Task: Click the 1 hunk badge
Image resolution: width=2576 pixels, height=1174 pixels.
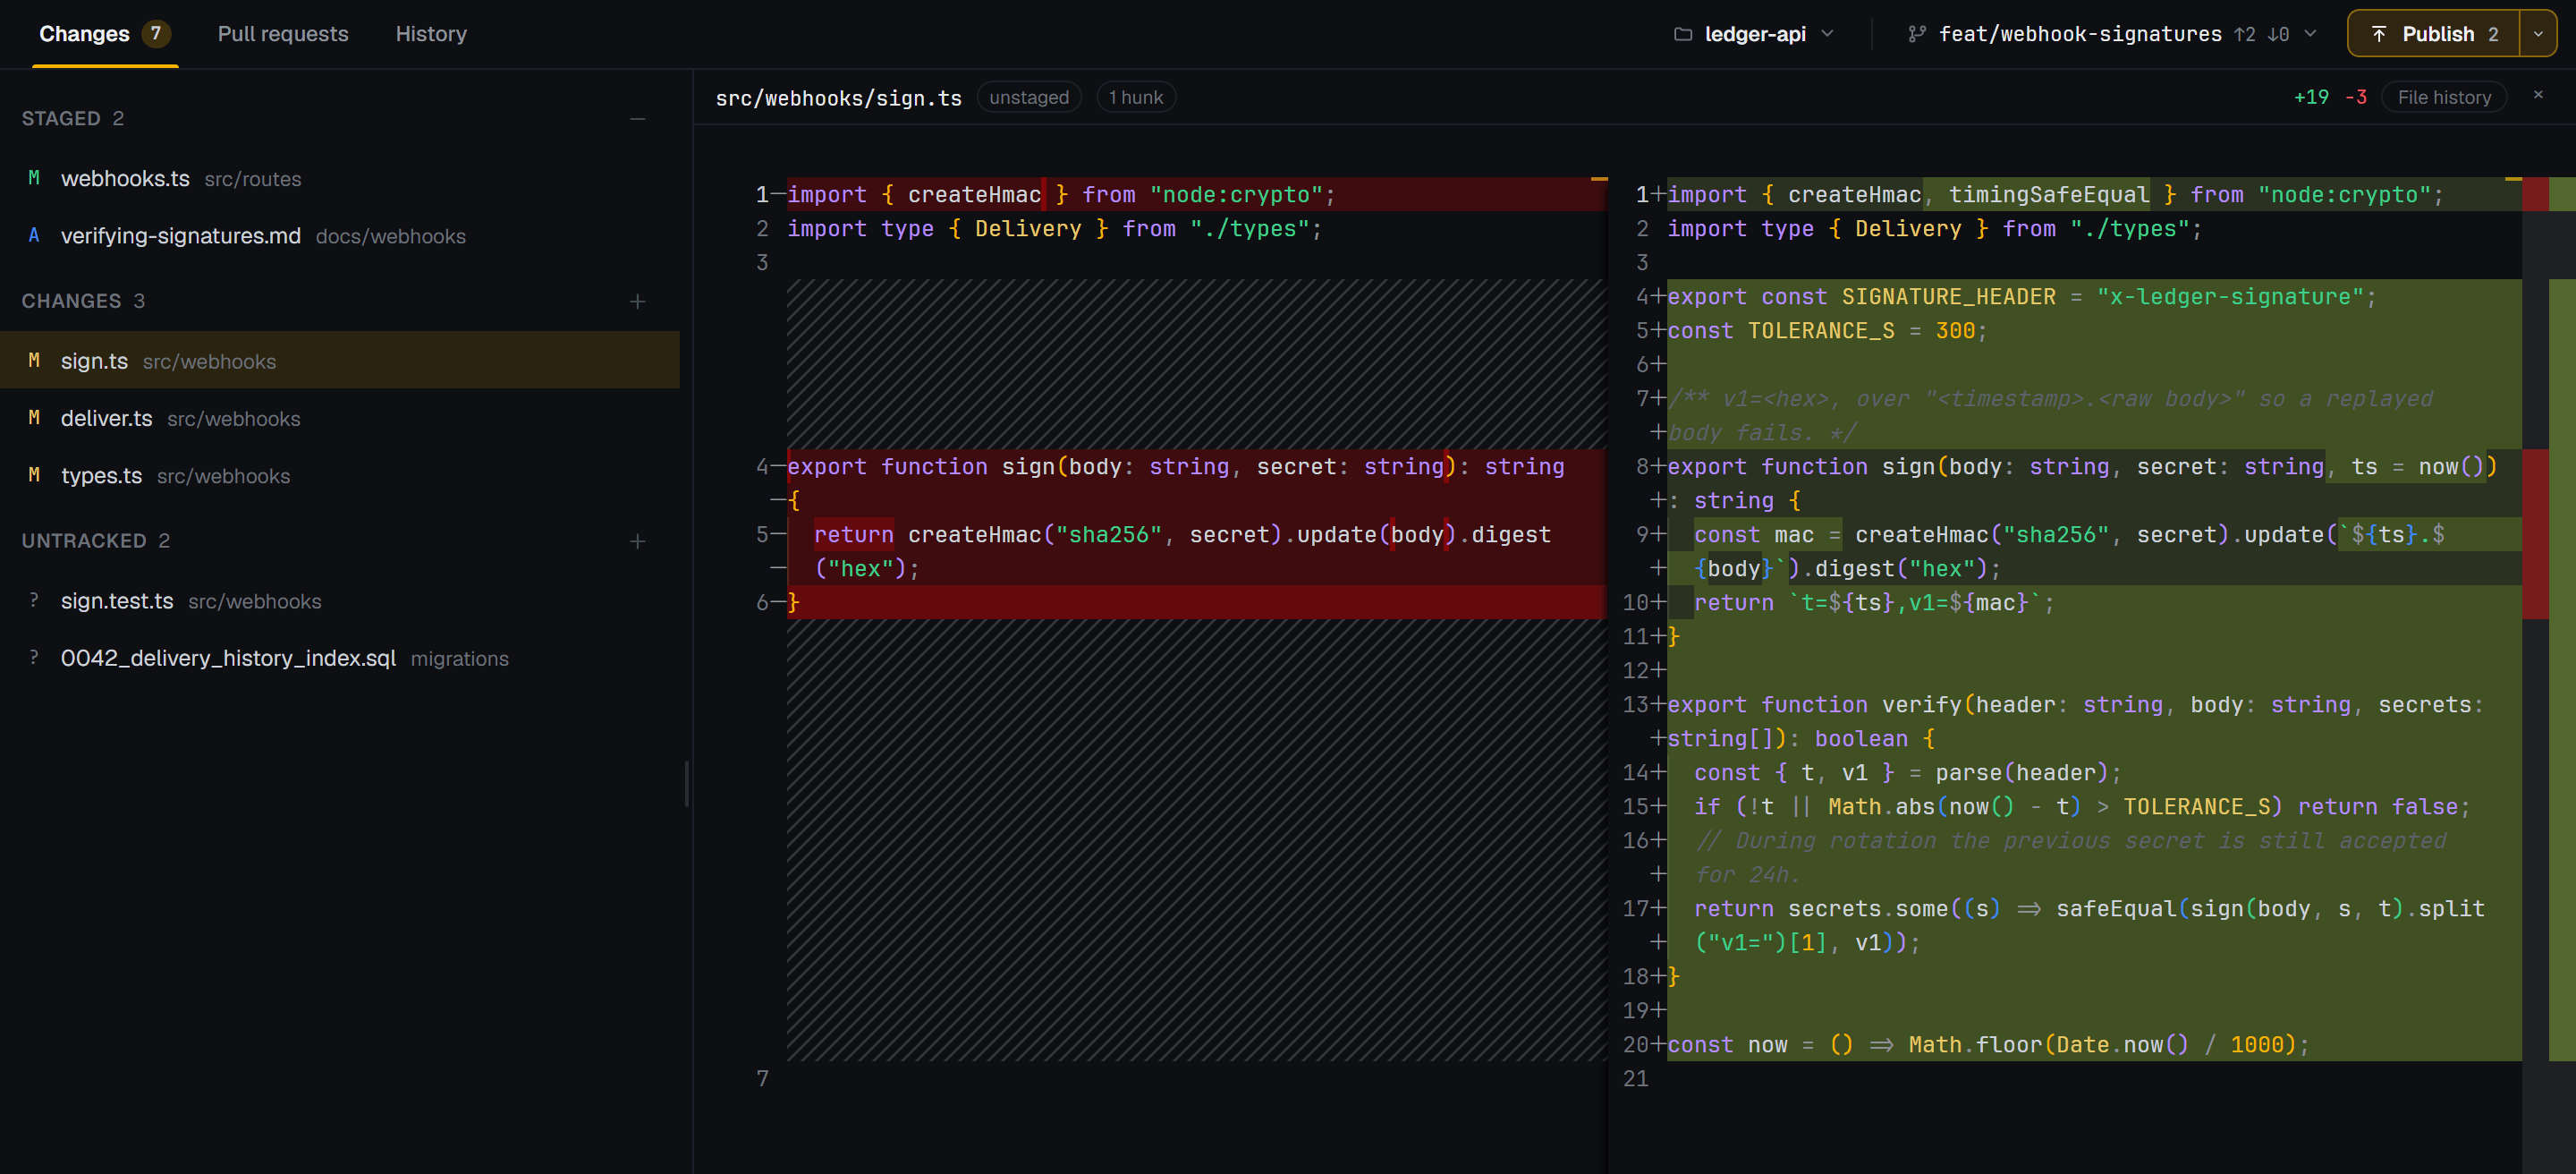Action: 1135,97
